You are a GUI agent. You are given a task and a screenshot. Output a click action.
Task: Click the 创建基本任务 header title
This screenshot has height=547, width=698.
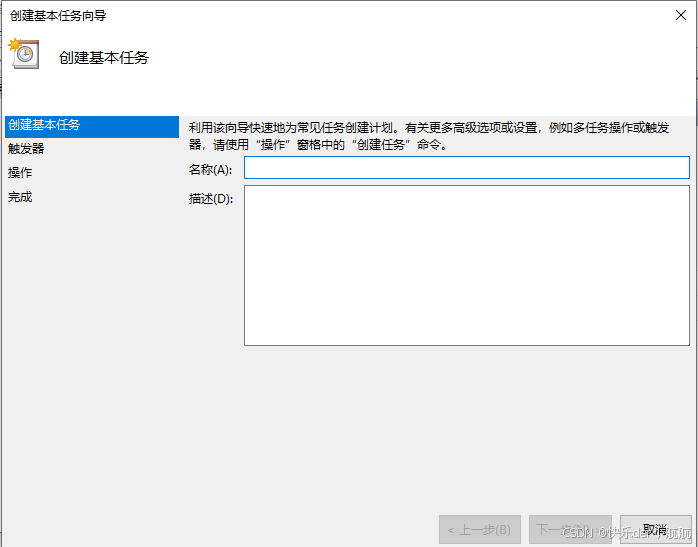104,57
